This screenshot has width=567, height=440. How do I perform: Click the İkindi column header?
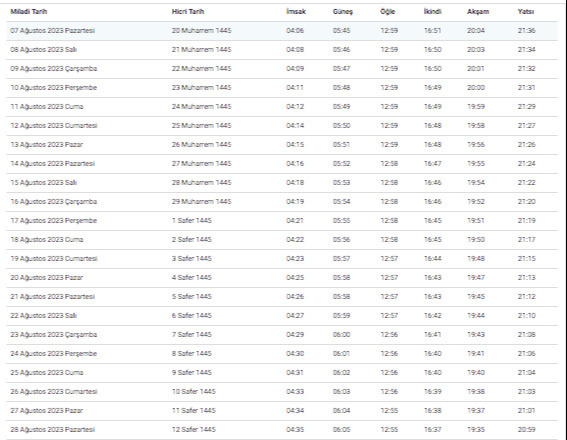(432, 12)
